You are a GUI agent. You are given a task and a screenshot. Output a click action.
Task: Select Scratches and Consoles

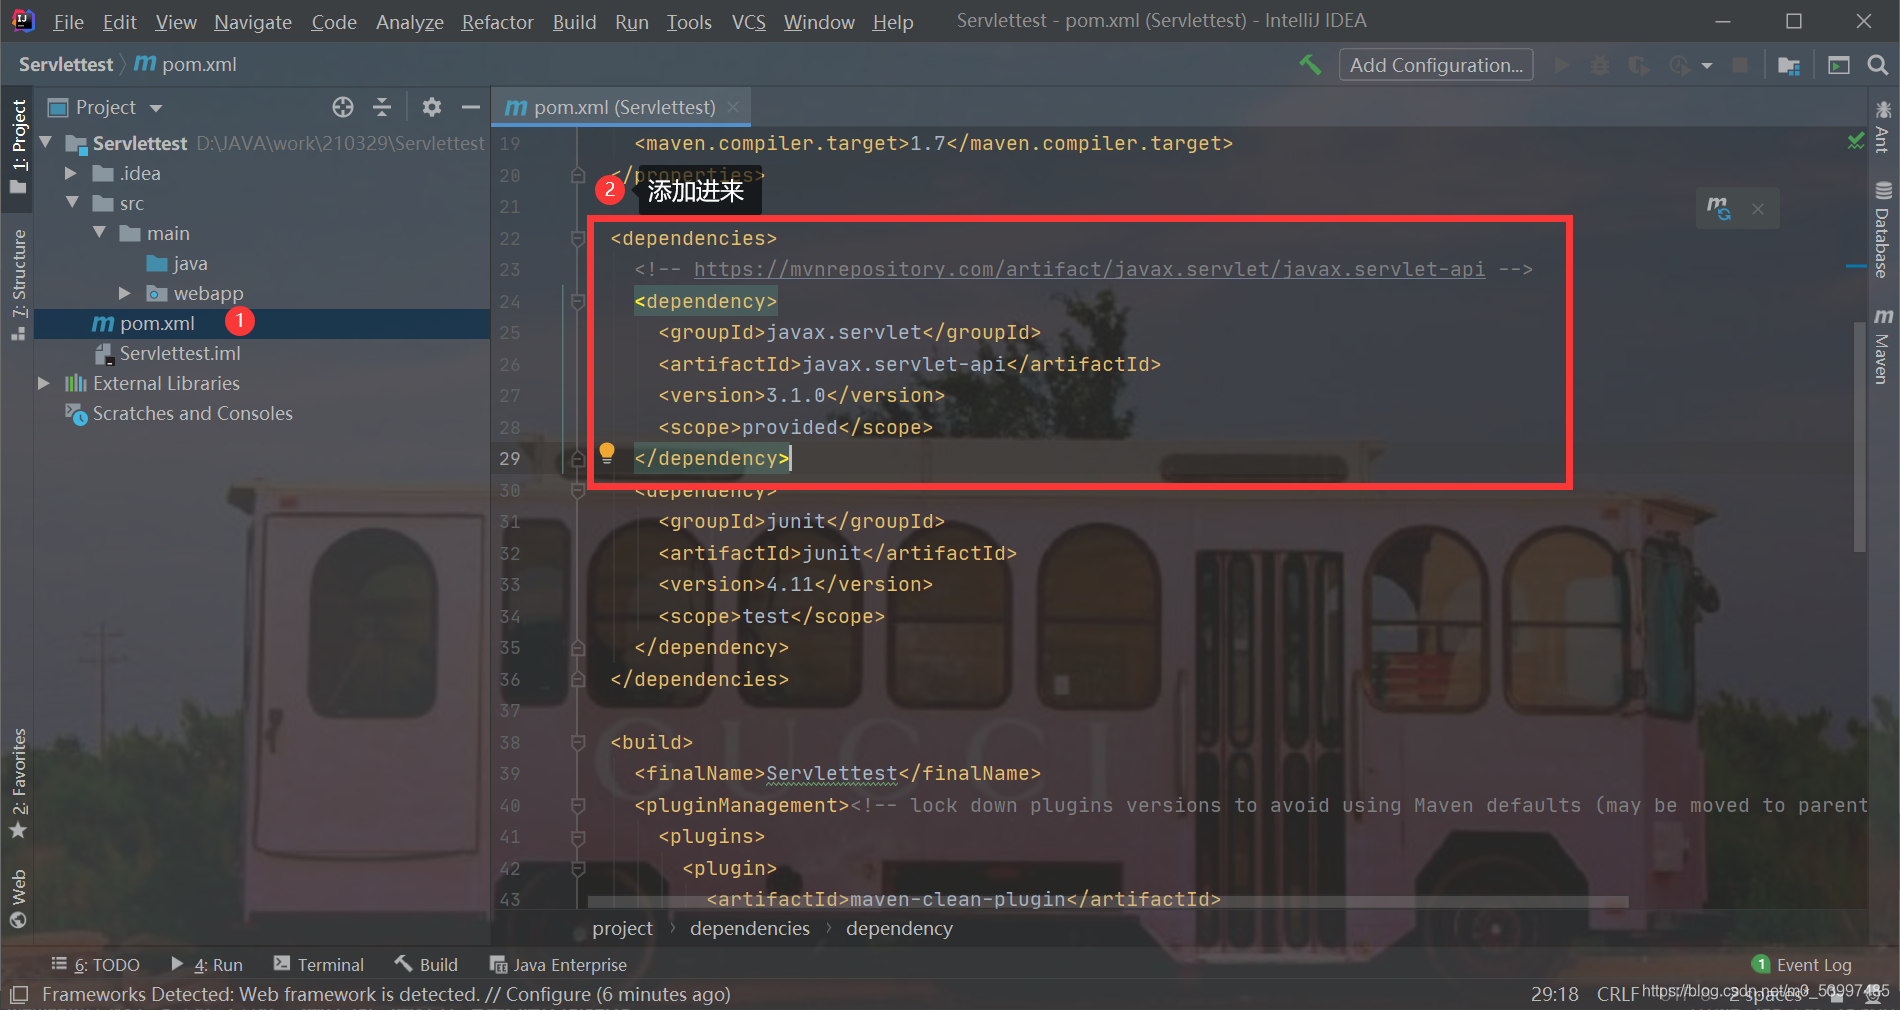pos(179,413)
